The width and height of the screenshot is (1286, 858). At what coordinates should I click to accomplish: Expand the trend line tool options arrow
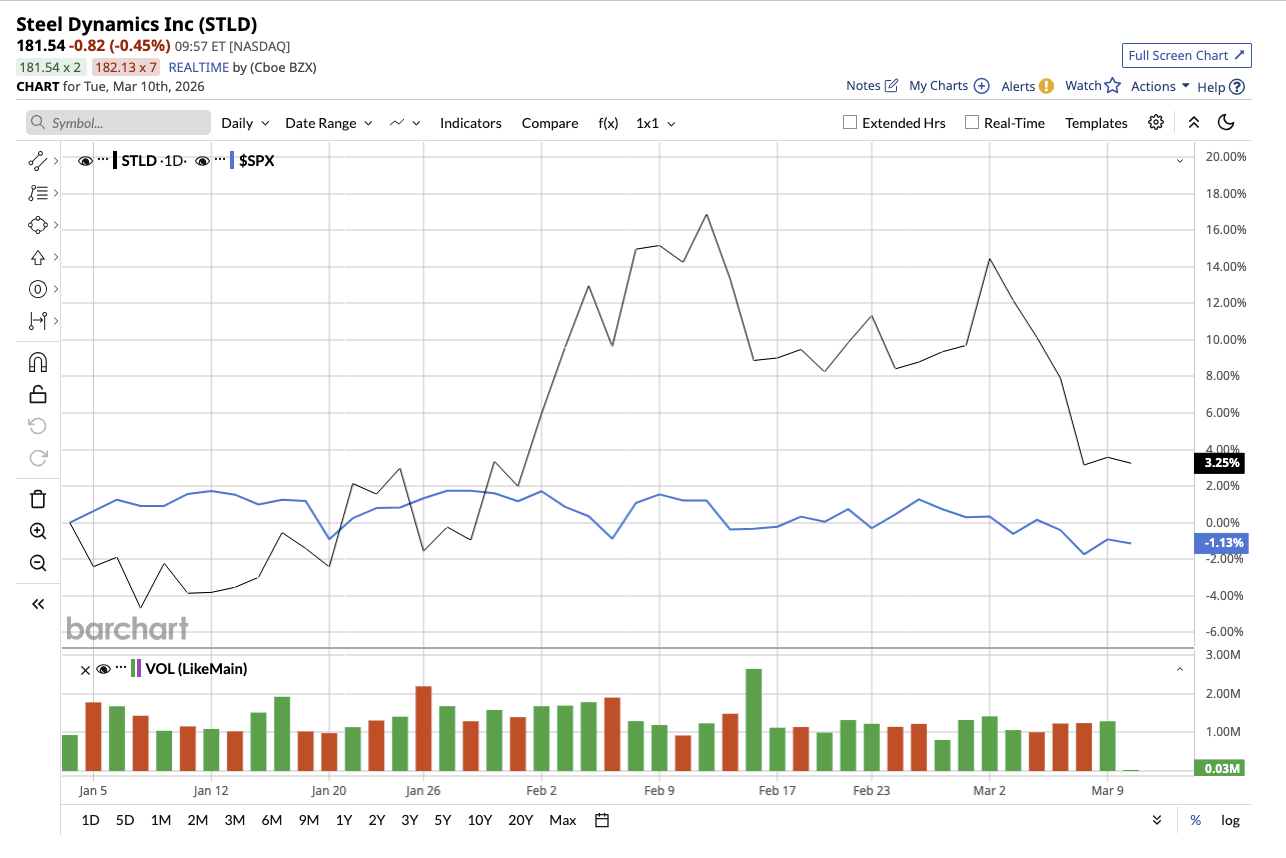(x=56, y=160)
